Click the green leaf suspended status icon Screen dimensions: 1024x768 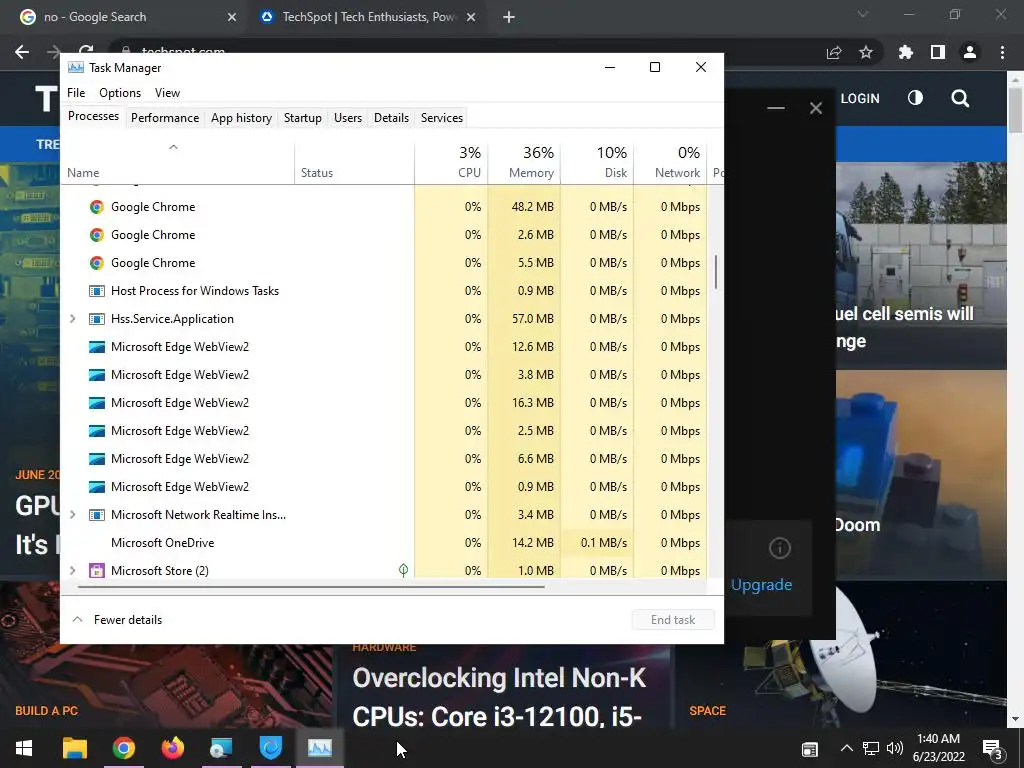tap(404, 570)
